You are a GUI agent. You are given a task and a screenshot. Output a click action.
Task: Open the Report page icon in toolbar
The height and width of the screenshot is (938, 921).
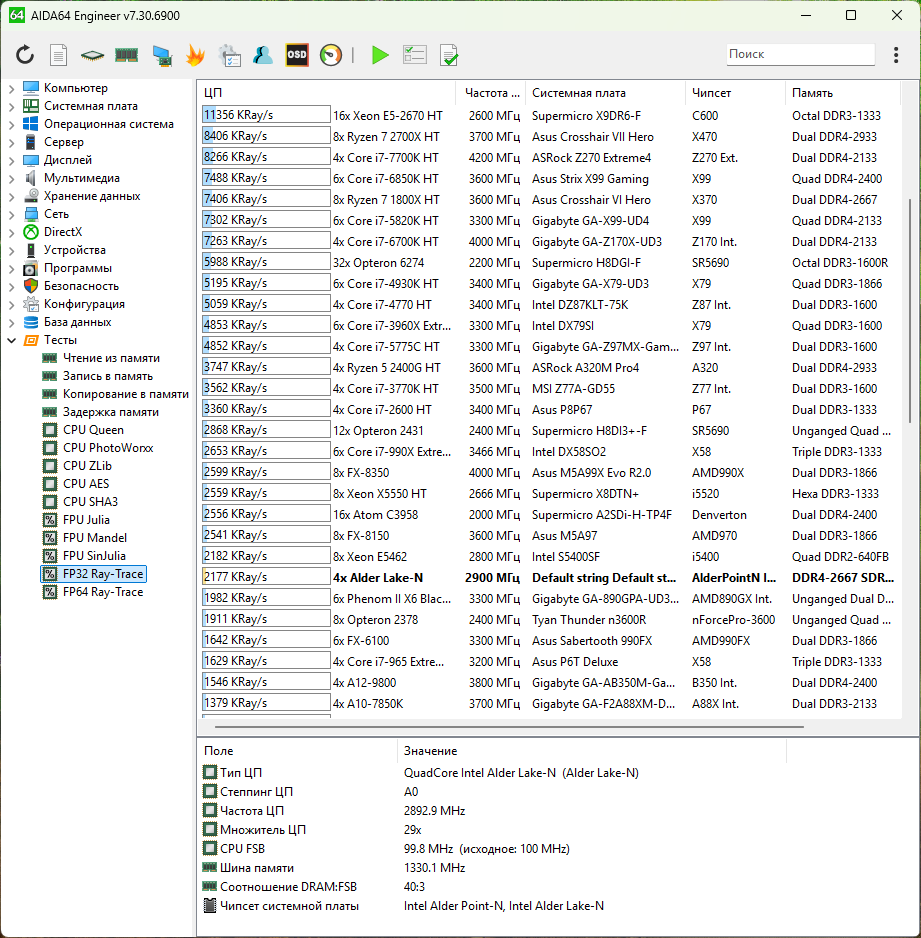pyautogui.click(x=59, y=55)
